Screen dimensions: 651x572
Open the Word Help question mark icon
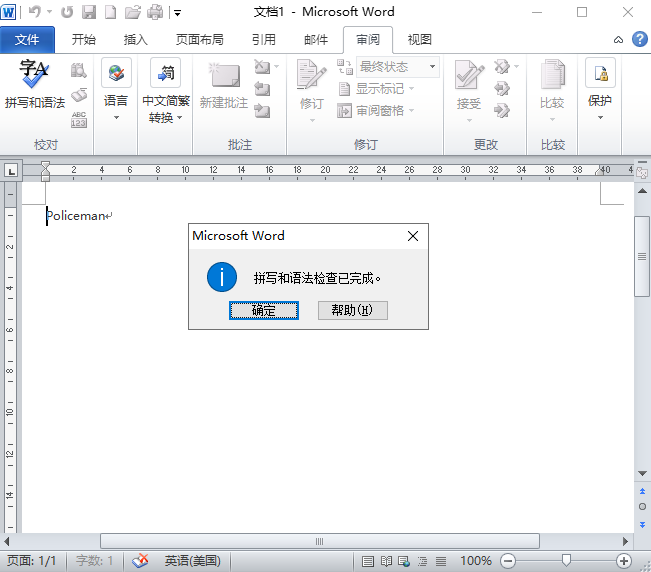click(638, 40)
